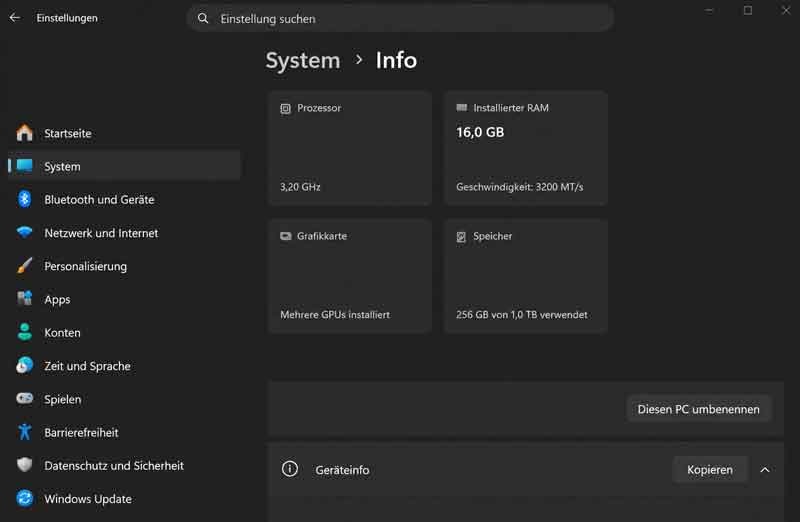Maximize the Einstellungen window
This screenshot has height=522, width=800.
pyautogui.click(x=747, y=10)
